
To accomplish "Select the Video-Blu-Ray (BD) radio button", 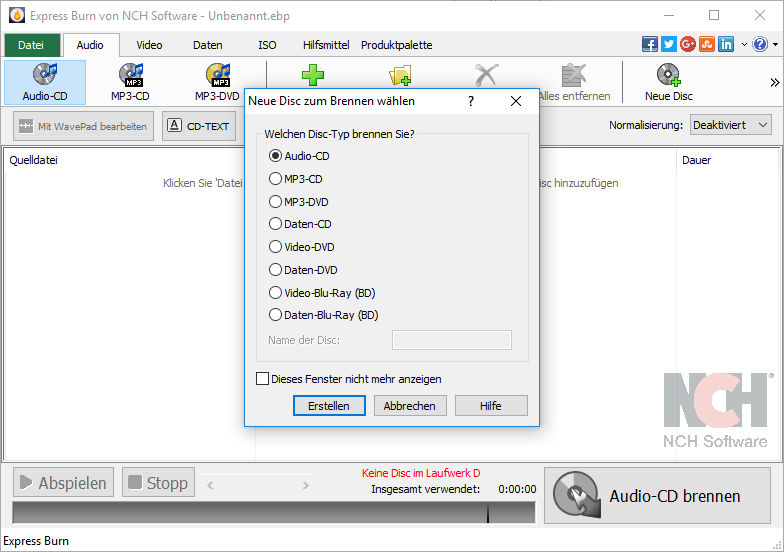I will [275, 292].
